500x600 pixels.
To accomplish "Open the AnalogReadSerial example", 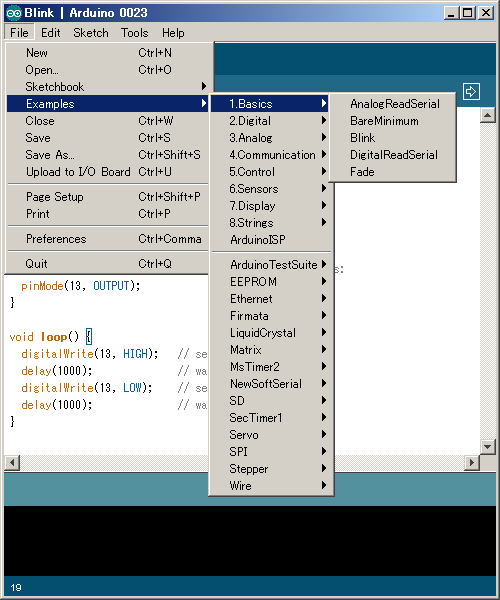I will (x=393, y=104).
